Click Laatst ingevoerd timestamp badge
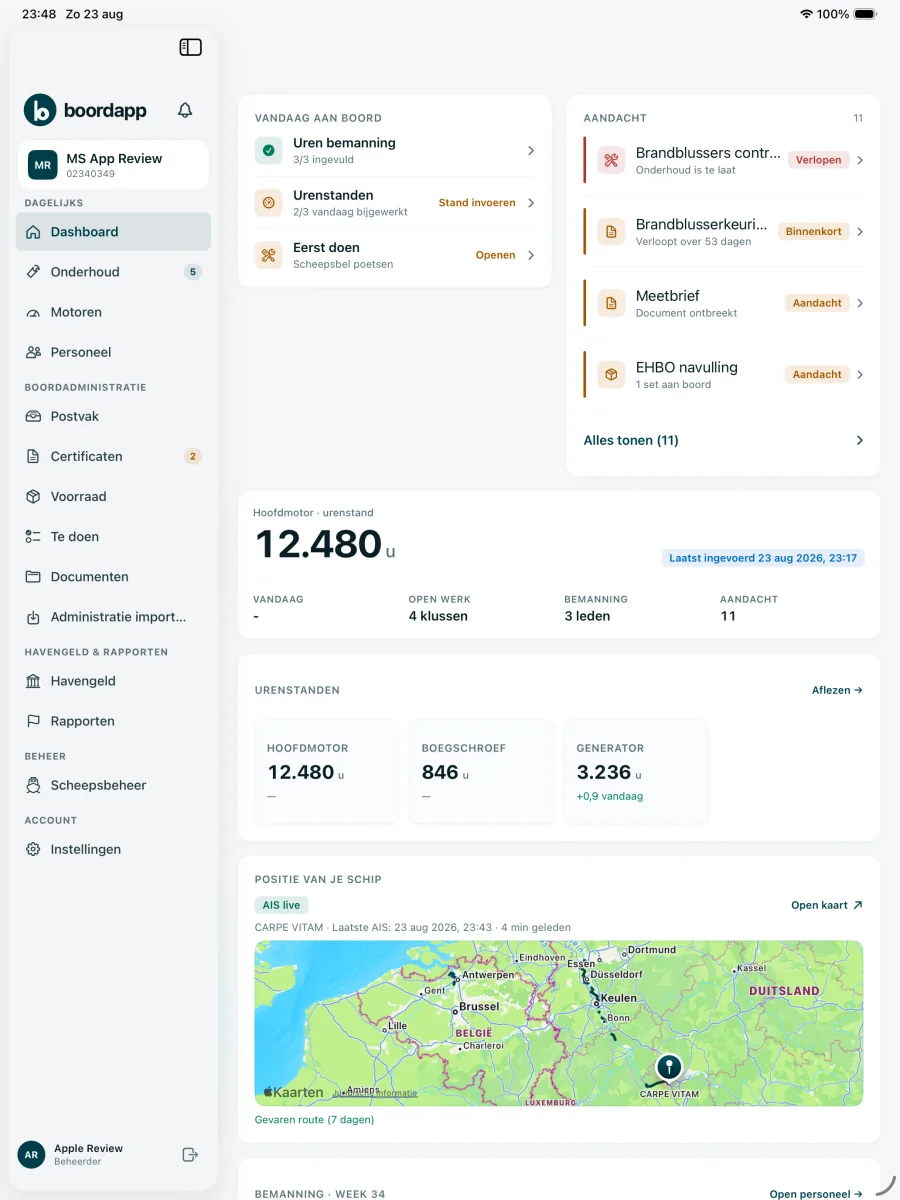 pyautogui.click(x=763, y=558)
